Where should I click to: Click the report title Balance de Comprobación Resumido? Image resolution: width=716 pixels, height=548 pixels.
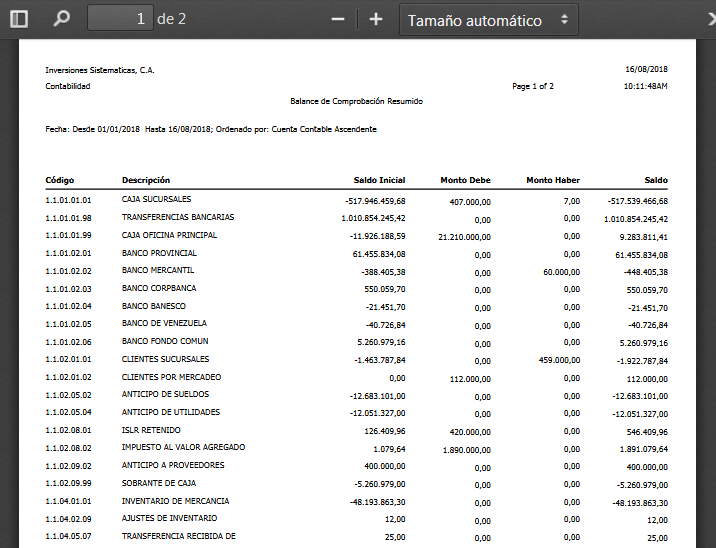(356, 101)
